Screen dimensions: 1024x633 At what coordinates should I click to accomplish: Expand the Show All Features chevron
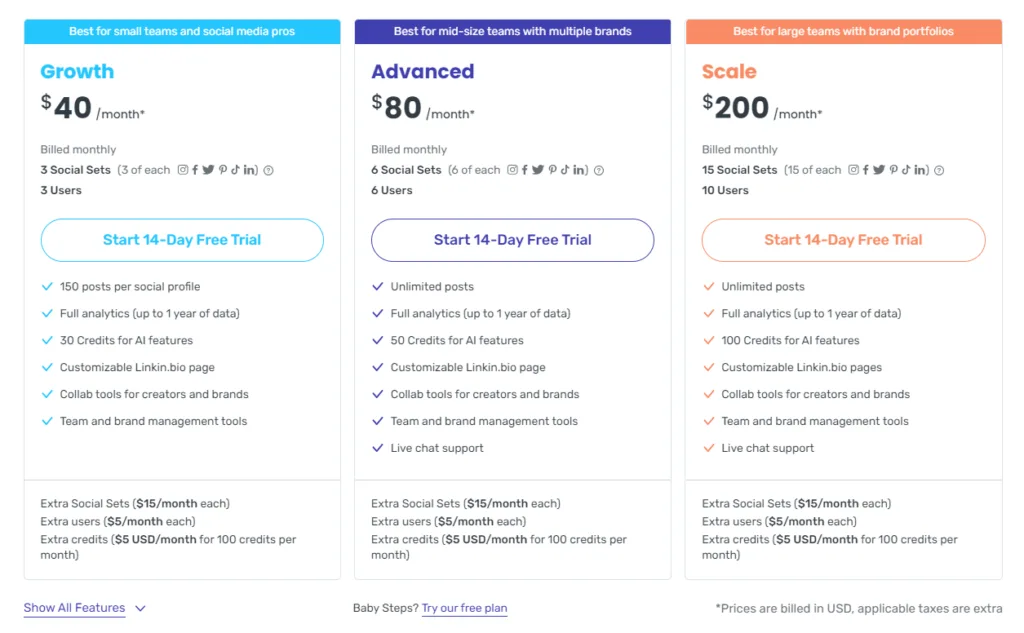coord(140,608)
